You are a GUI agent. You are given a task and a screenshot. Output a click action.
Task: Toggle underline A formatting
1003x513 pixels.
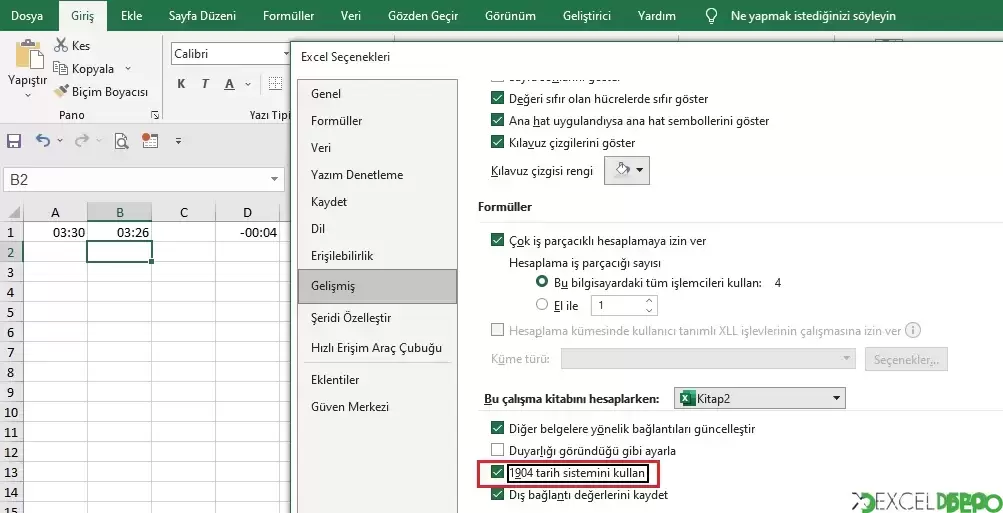point(230,84)
